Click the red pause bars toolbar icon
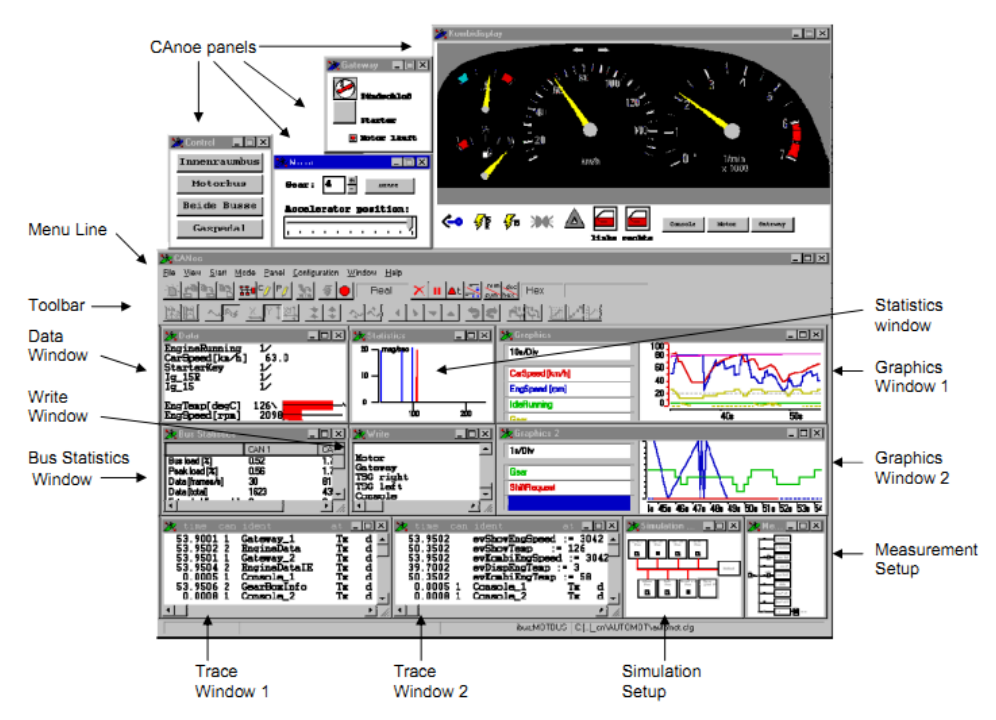This screenshot has height=720, width=996. [x=437, y=291]
